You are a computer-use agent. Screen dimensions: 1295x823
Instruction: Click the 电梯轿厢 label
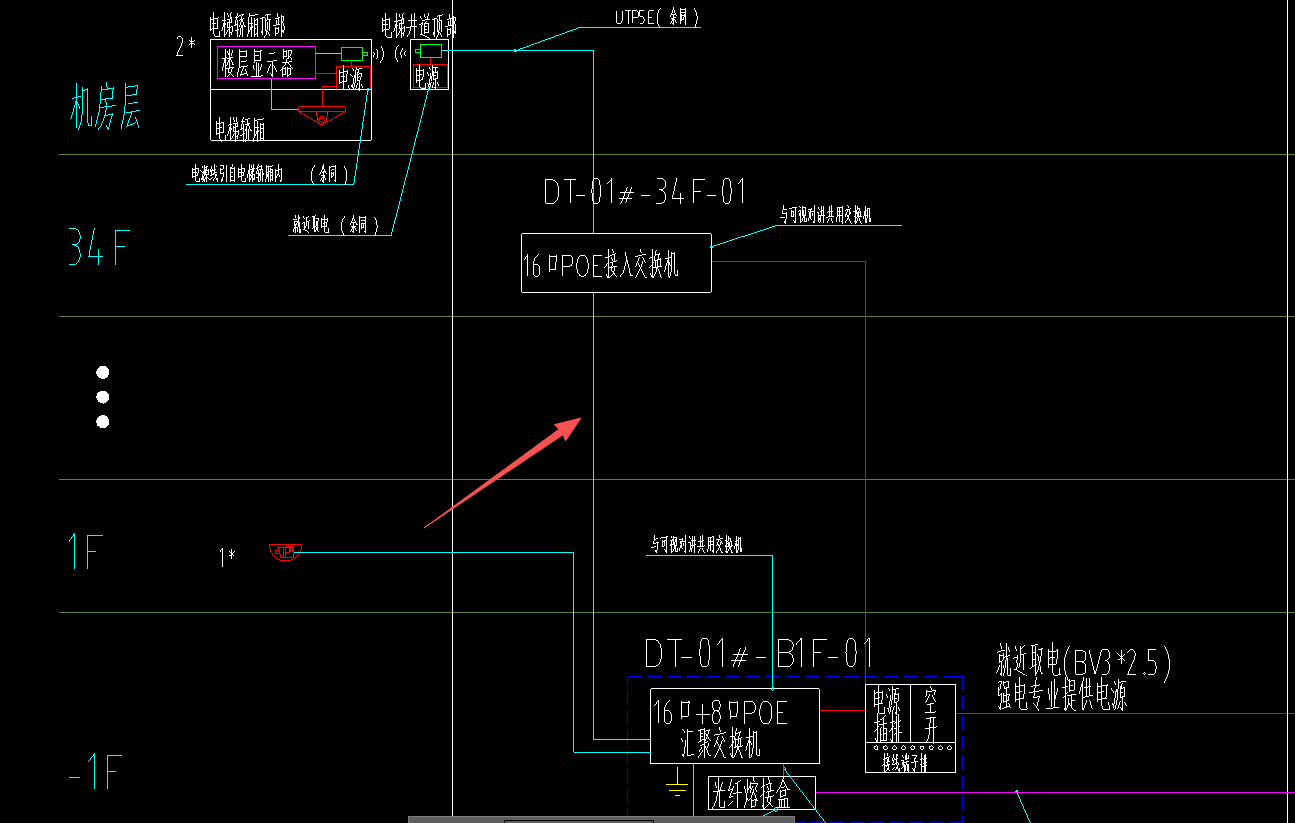(x=240, y=129)
